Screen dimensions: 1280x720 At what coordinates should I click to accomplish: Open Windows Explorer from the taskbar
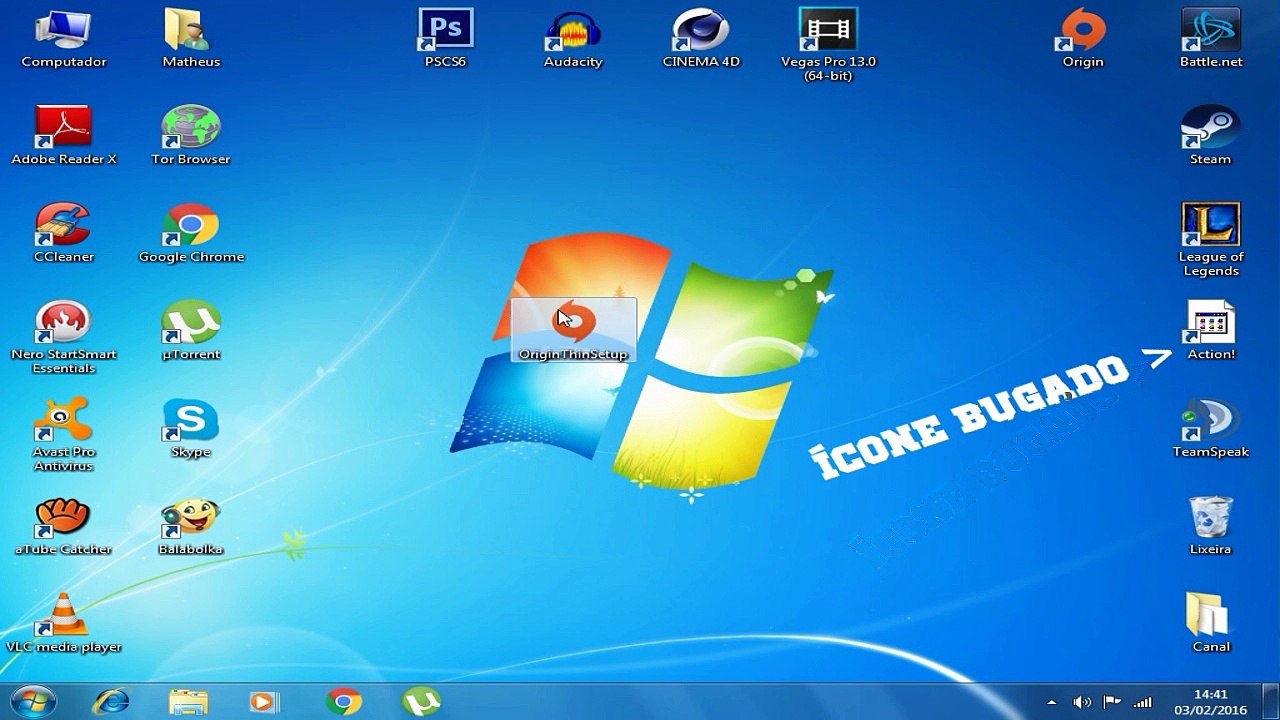coord(188,701)
